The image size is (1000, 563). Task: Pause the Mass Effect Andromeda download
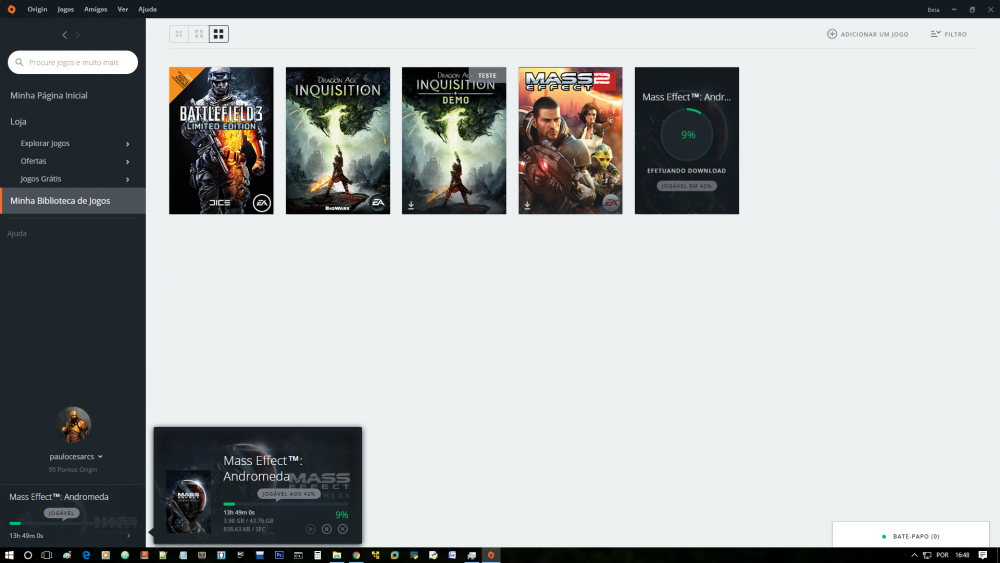point(327,528)
